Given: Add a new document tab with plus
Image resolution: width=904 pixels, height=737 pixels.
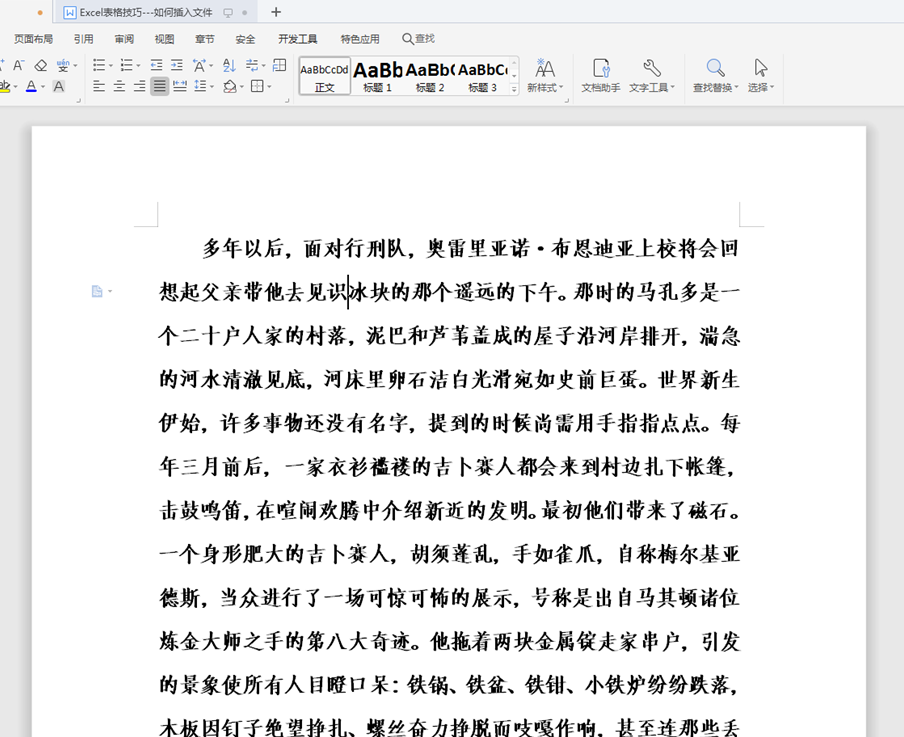Looking at the screenshot, I should (276, 12).
